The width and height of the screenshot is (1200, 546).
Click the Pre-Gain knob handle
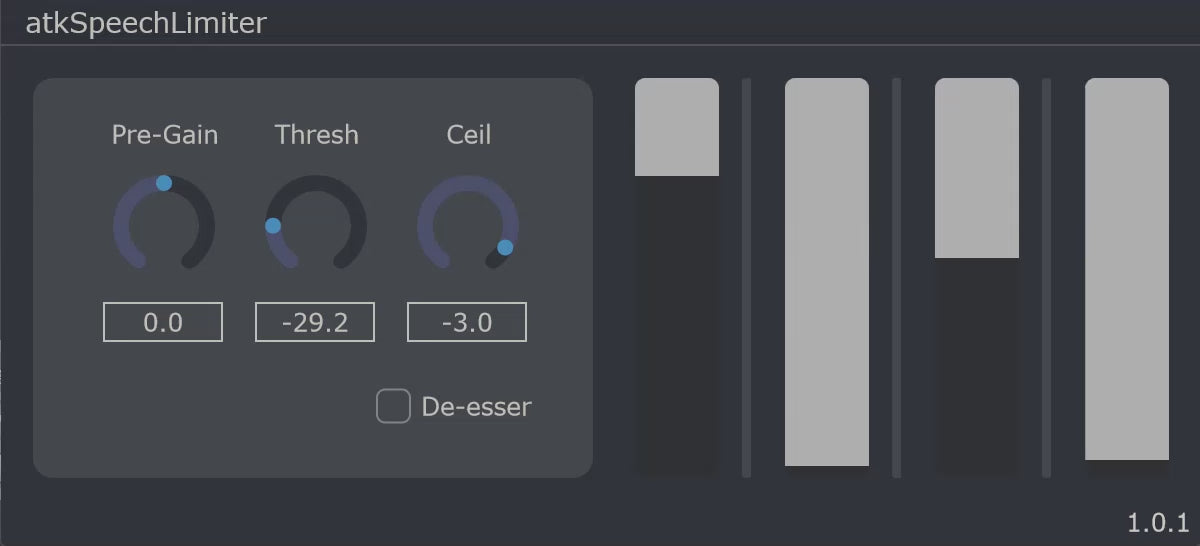pyautogui.click(x=164, y=183)
